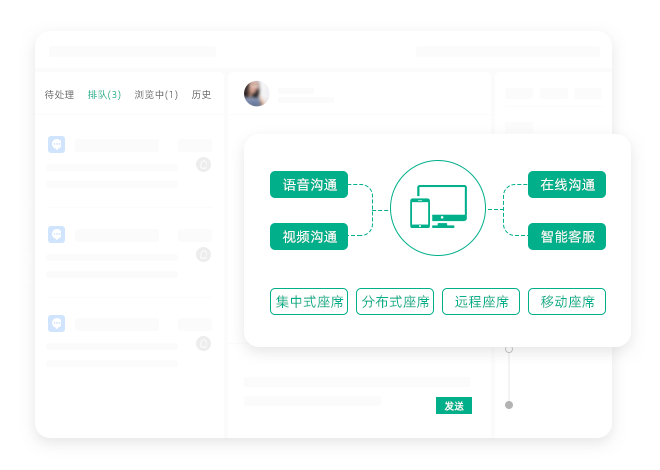Open the 浏览中(1) tab
The height and width of the screenshot is (470, 660).
[x=156, y=95]
